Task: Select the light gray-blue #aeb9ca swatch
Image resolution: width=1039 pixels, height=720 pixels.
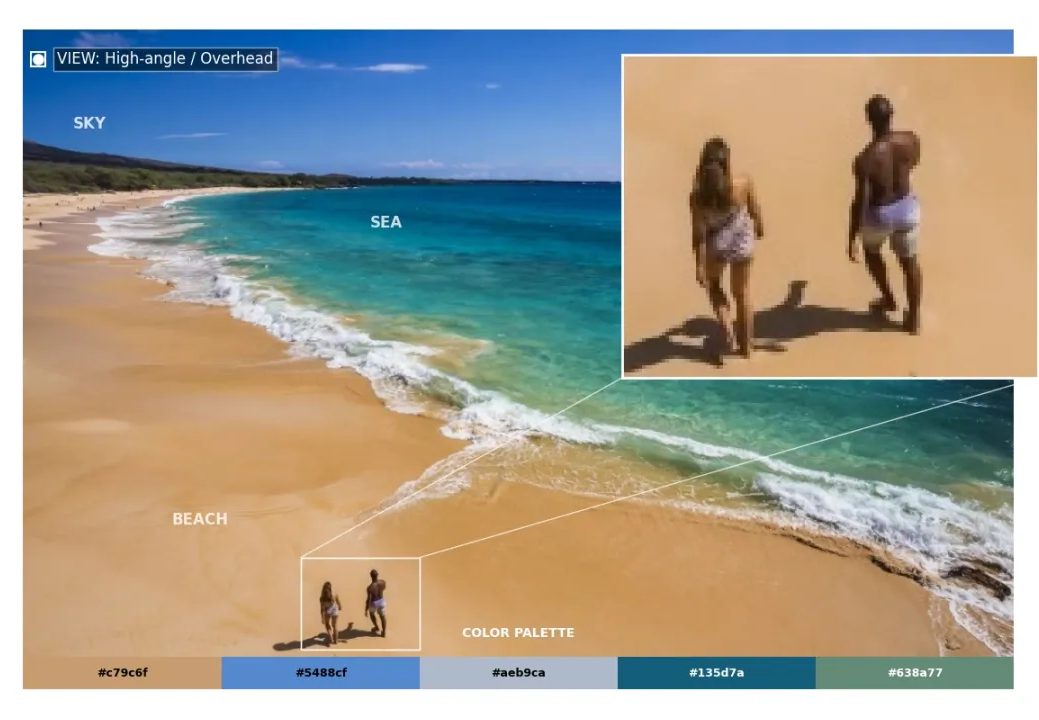Action: pos(518,673)
